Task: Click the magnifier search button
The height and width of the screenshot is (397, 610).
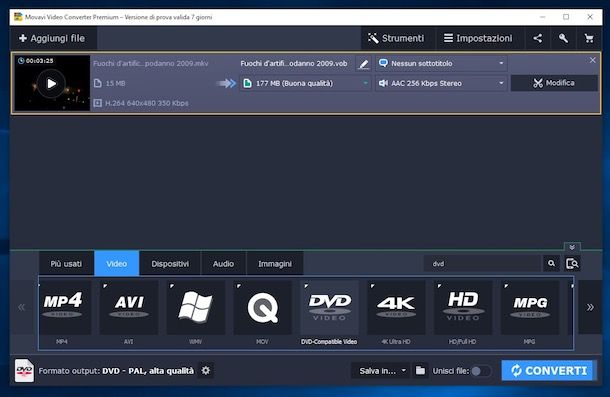Action: click(x=551, y=263)
